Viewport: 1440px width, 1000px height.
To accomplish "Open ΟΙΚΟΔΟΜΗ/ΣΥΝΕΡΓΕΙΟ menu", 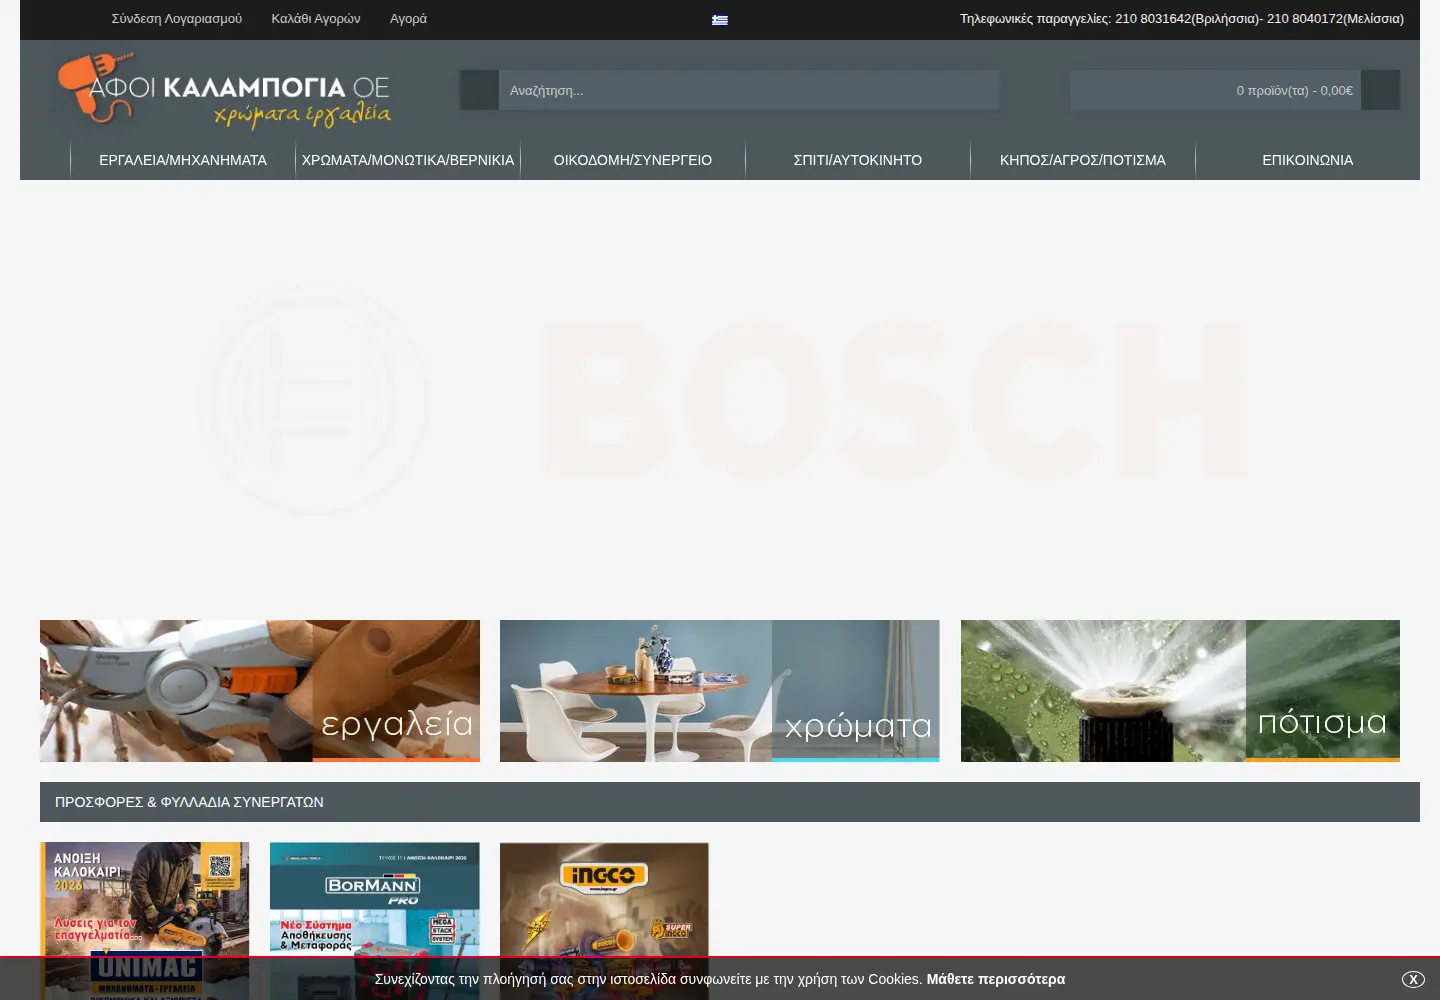I will point(633,160).
